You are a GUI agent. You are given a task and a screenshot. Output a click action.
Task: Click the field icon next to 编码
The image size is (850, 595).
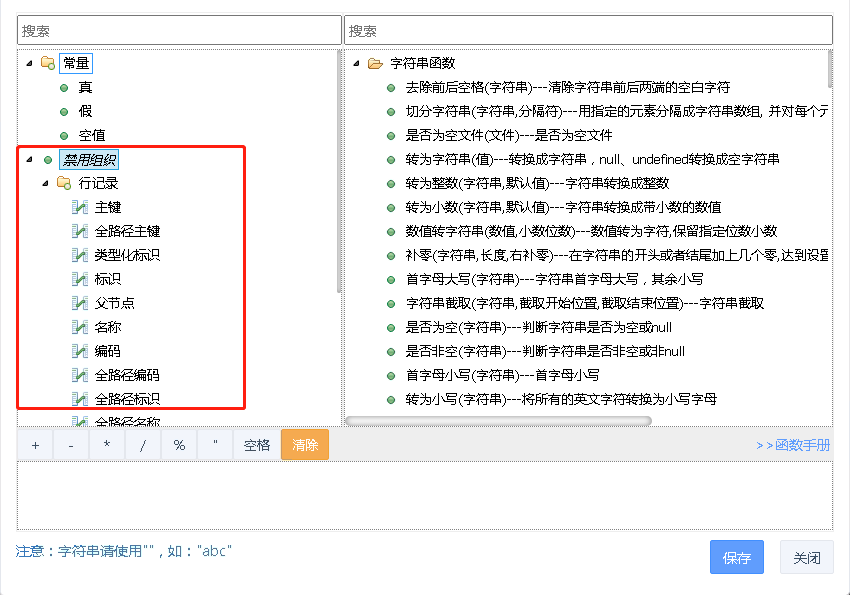(80, 351)
